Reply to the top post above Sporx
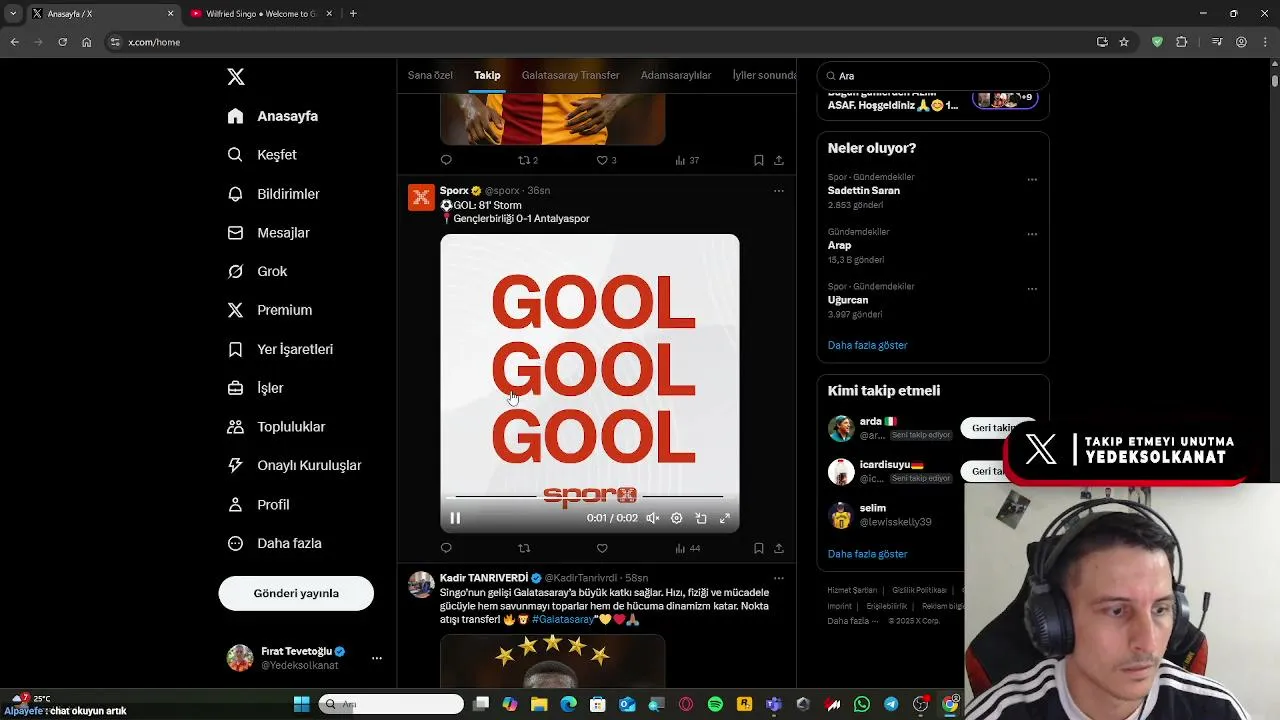 click(446, 160)
